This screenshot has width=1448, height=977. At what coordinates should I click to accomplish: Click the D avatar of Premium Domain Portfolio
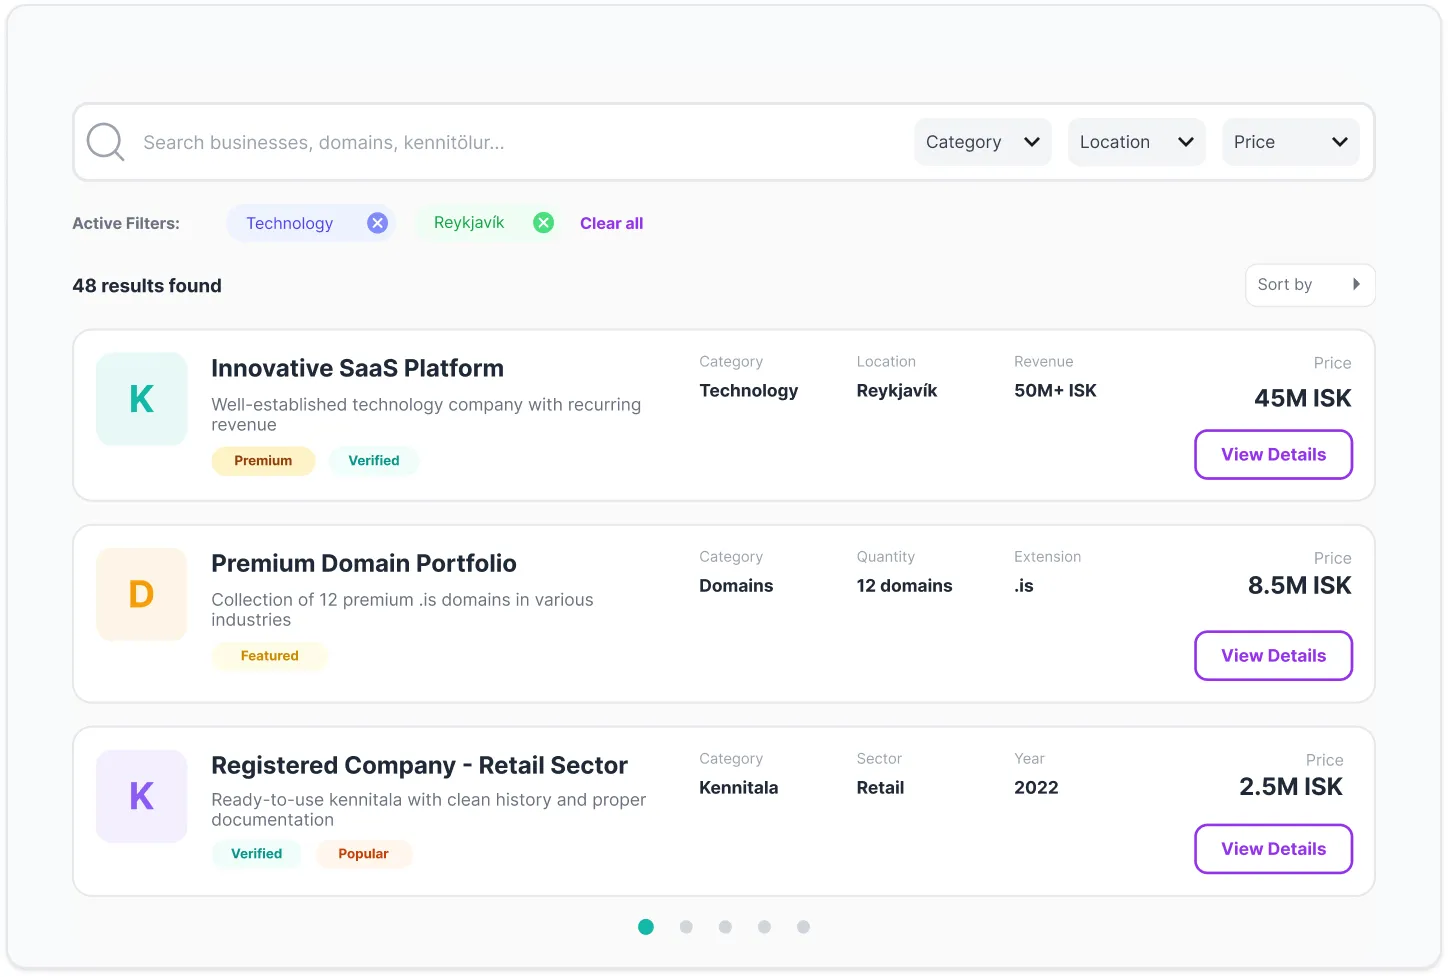click(x=141, y=594)
